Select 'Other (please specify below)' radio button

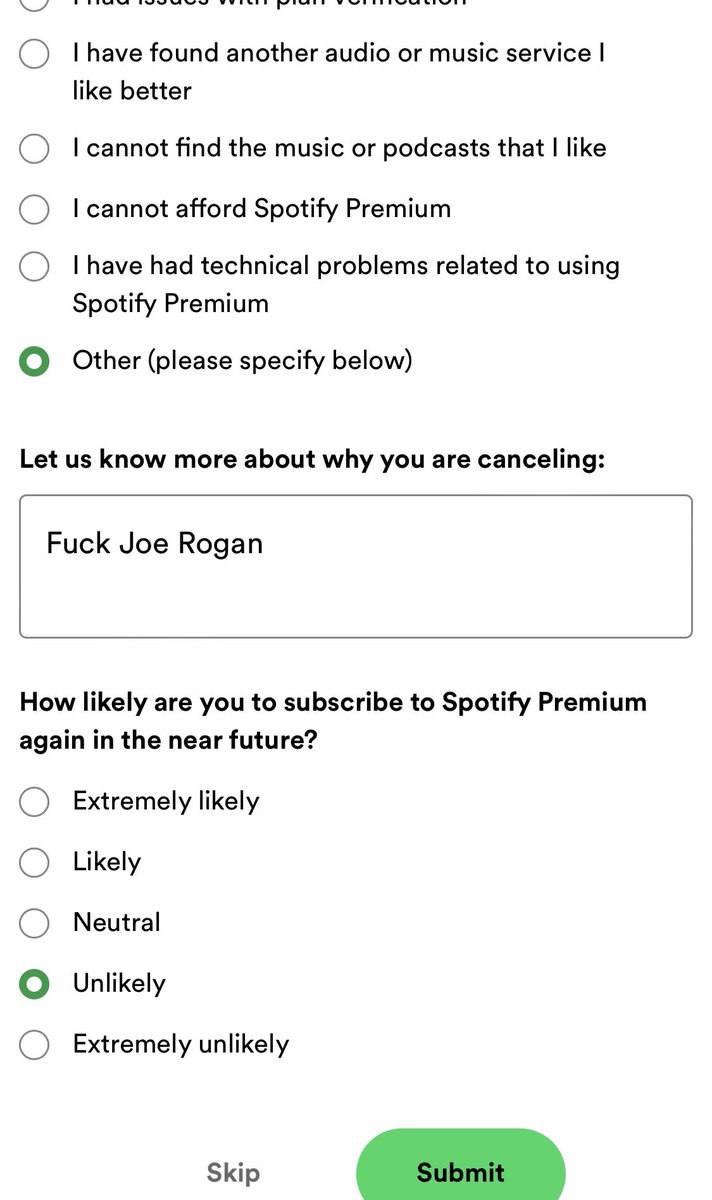[34, 361]
